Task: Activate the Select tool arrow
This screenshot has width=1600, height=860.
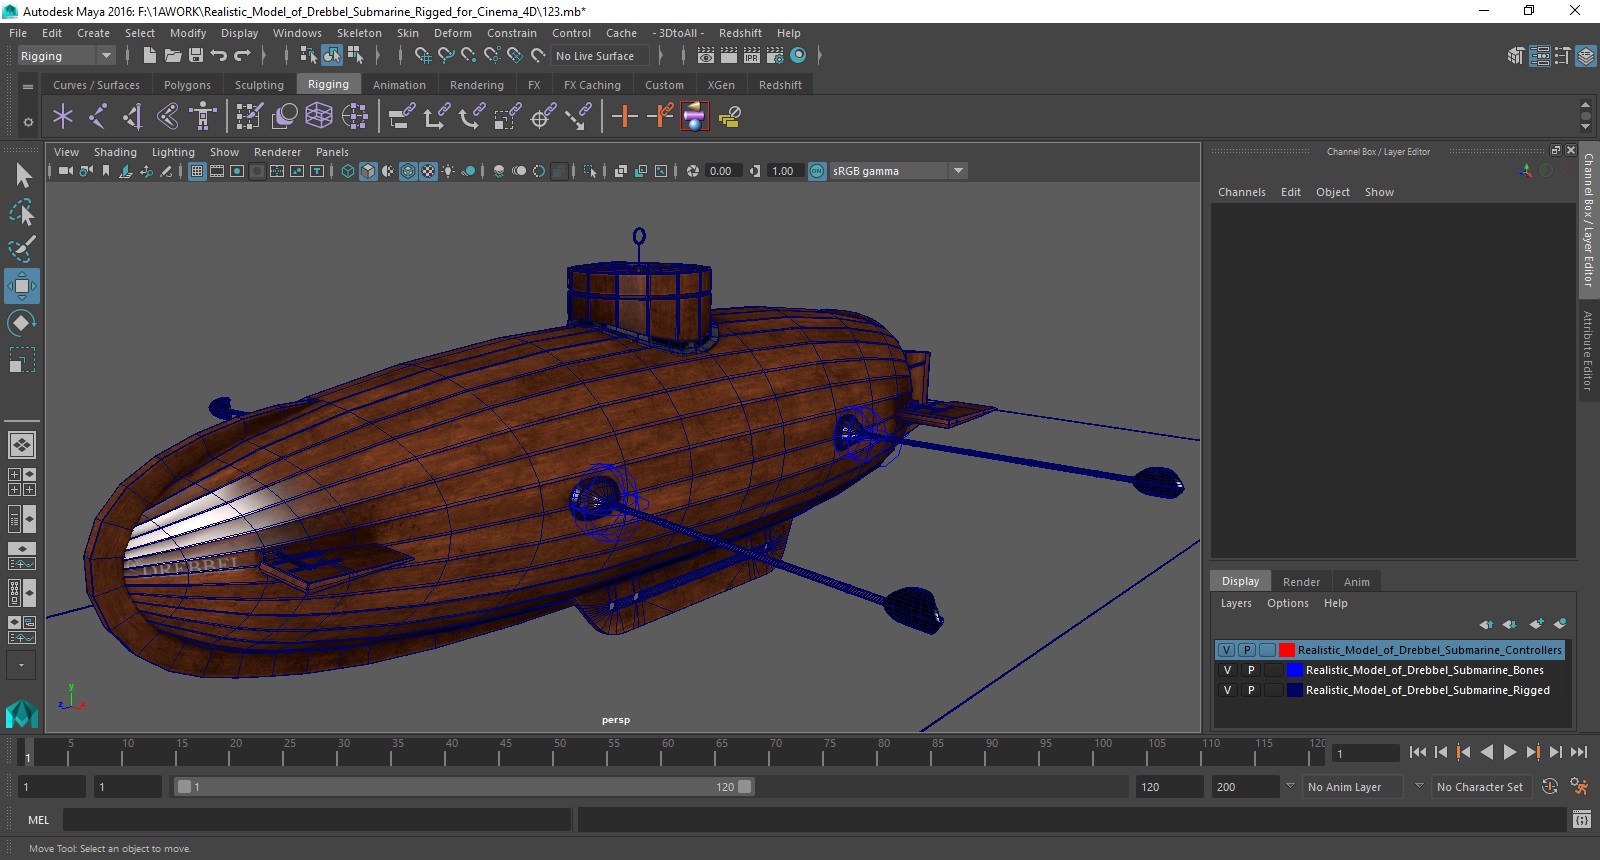Action: [23, 176]
